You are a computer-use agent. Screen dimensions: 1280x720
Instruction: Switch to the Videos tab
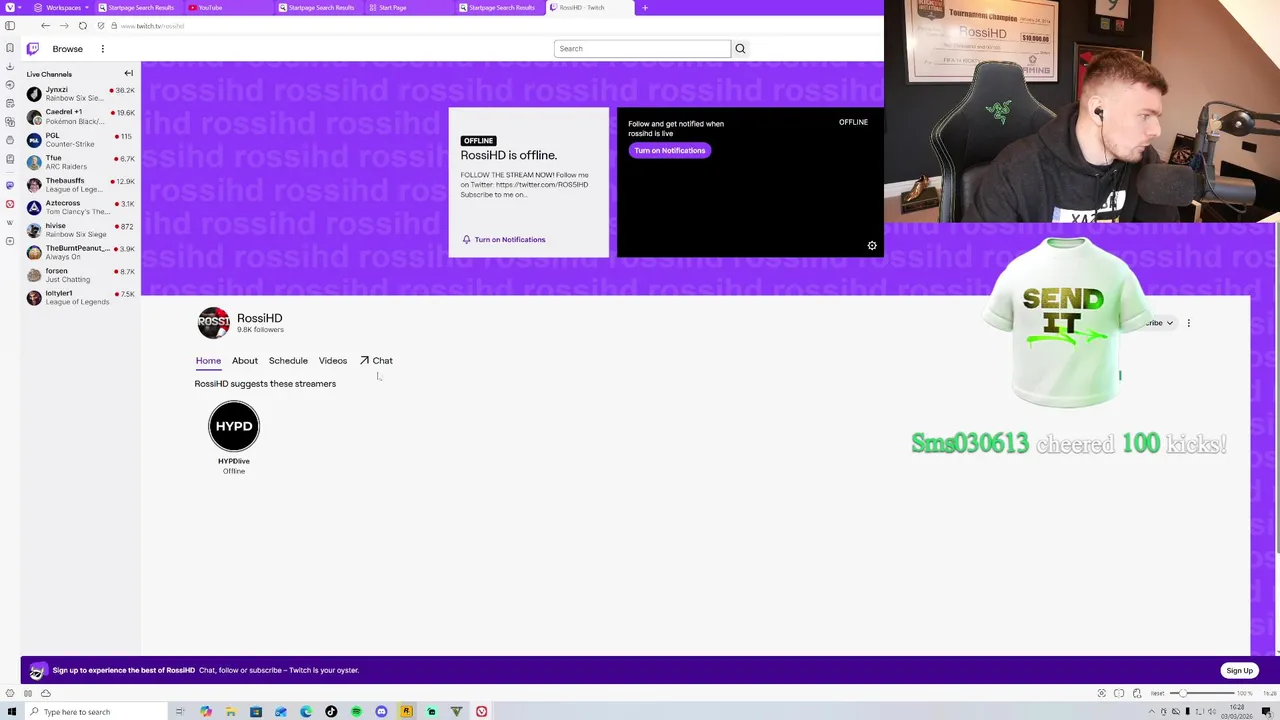pyautogui.click(x=333, y=360)
